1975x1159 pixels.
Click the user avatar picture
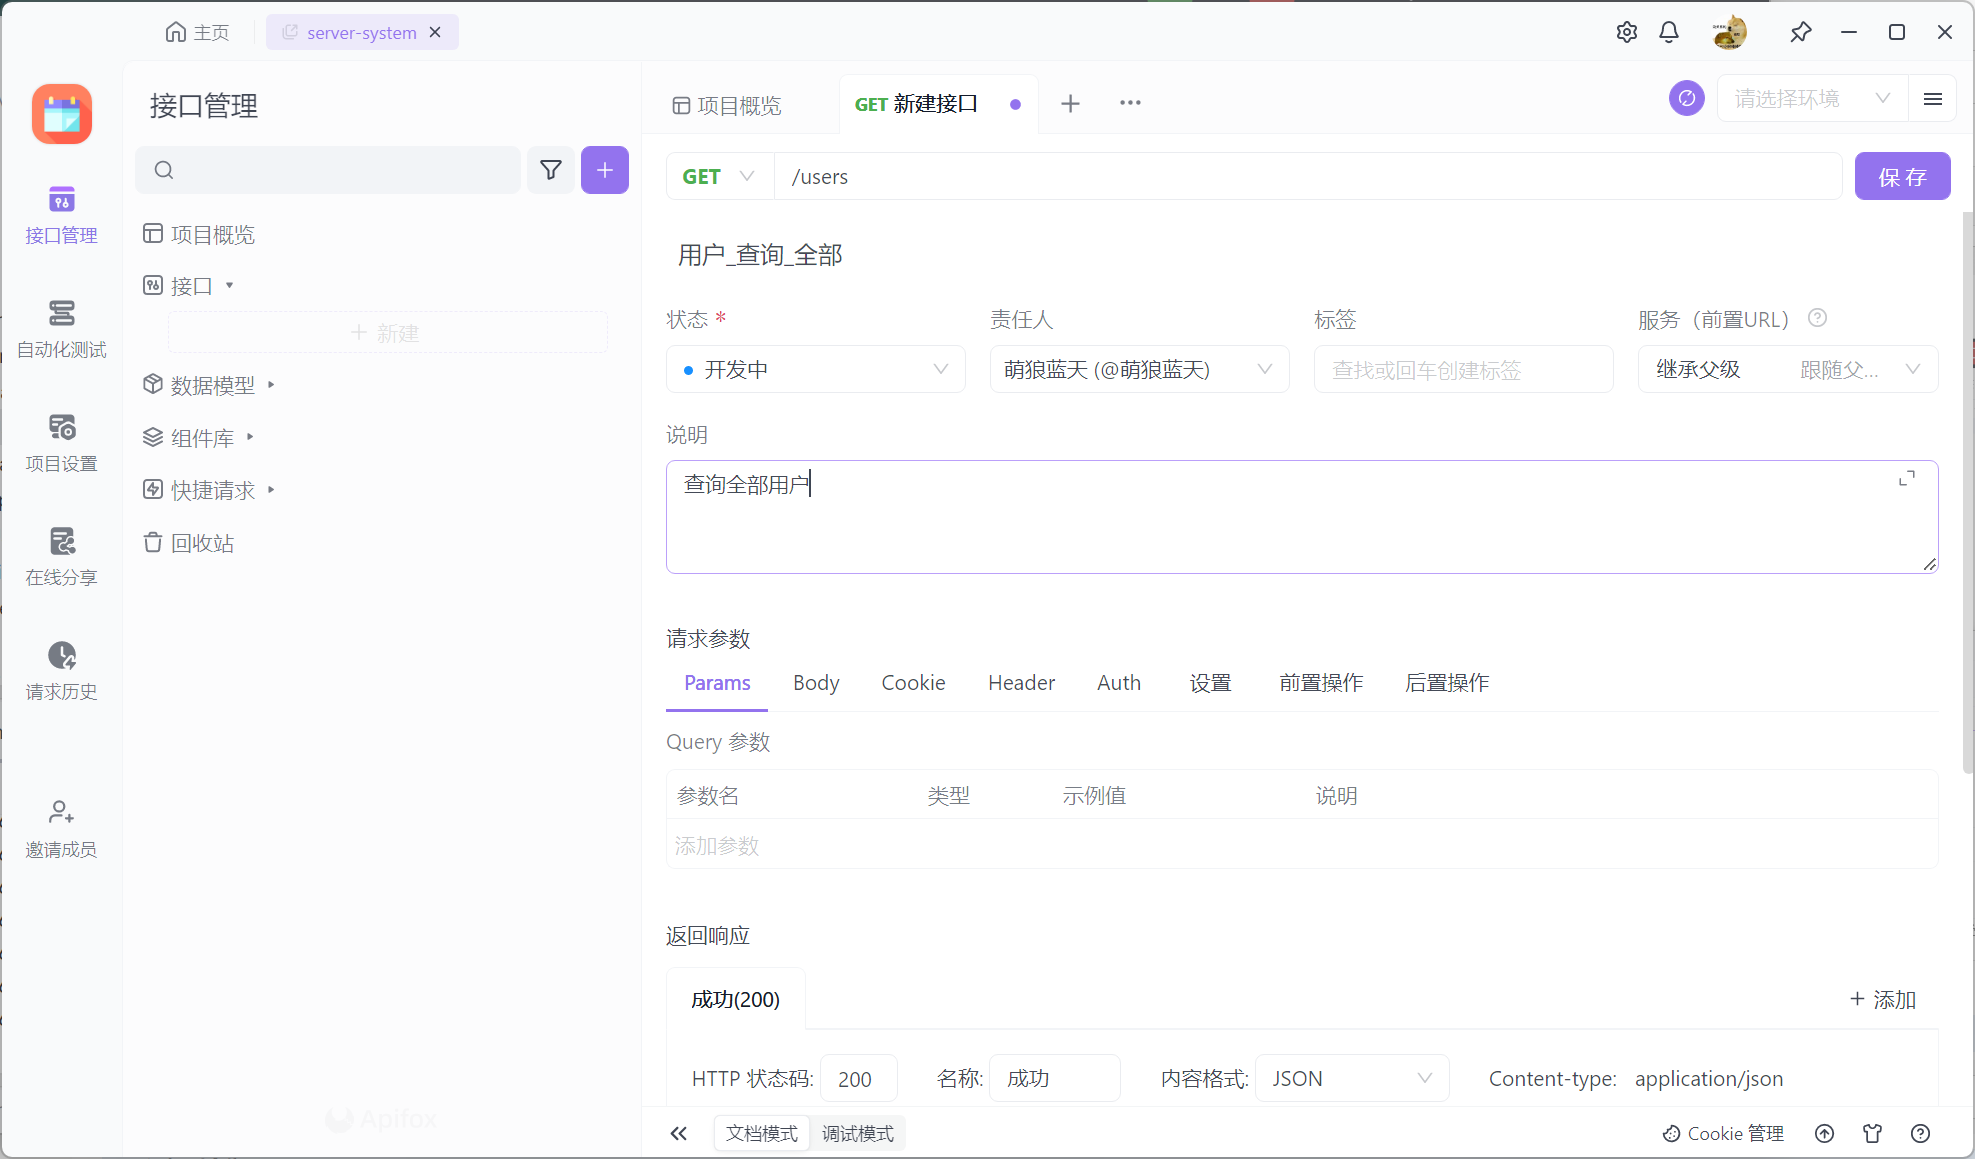point(1729,32)
